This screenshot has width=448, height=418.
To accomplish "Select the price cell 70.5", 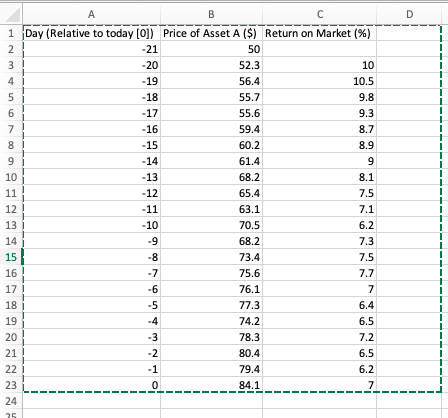I will tap(211, 225).
